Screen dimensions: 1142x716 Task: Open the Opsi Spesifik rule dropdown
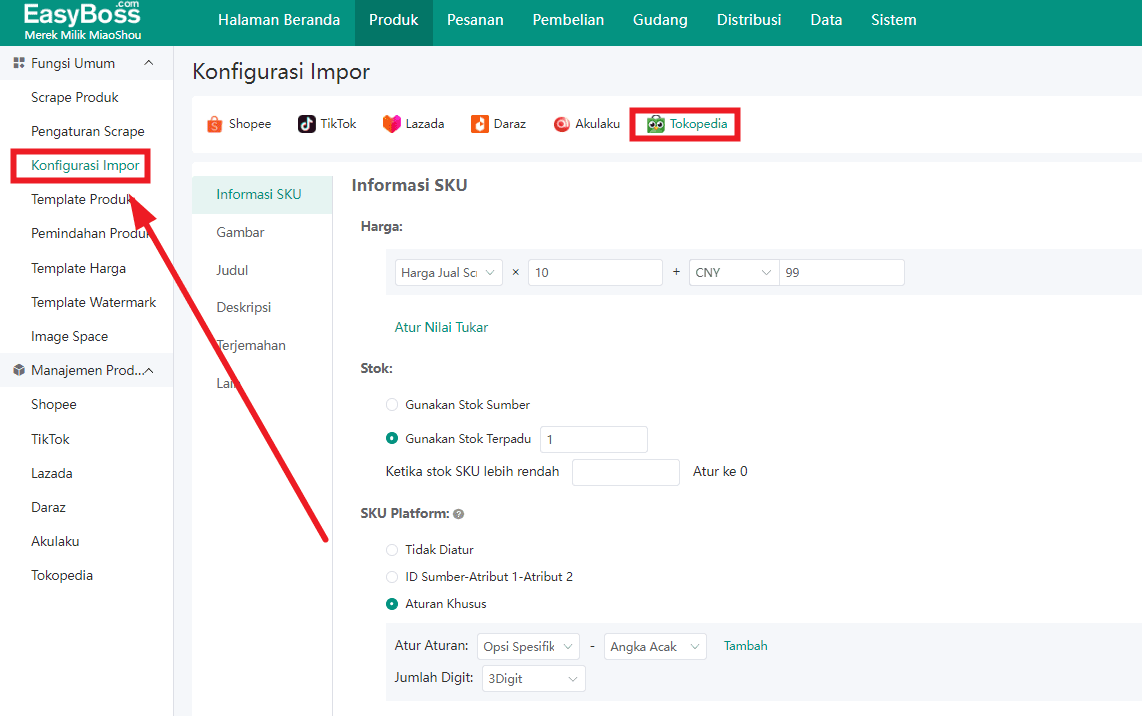(x=529, y=647)
